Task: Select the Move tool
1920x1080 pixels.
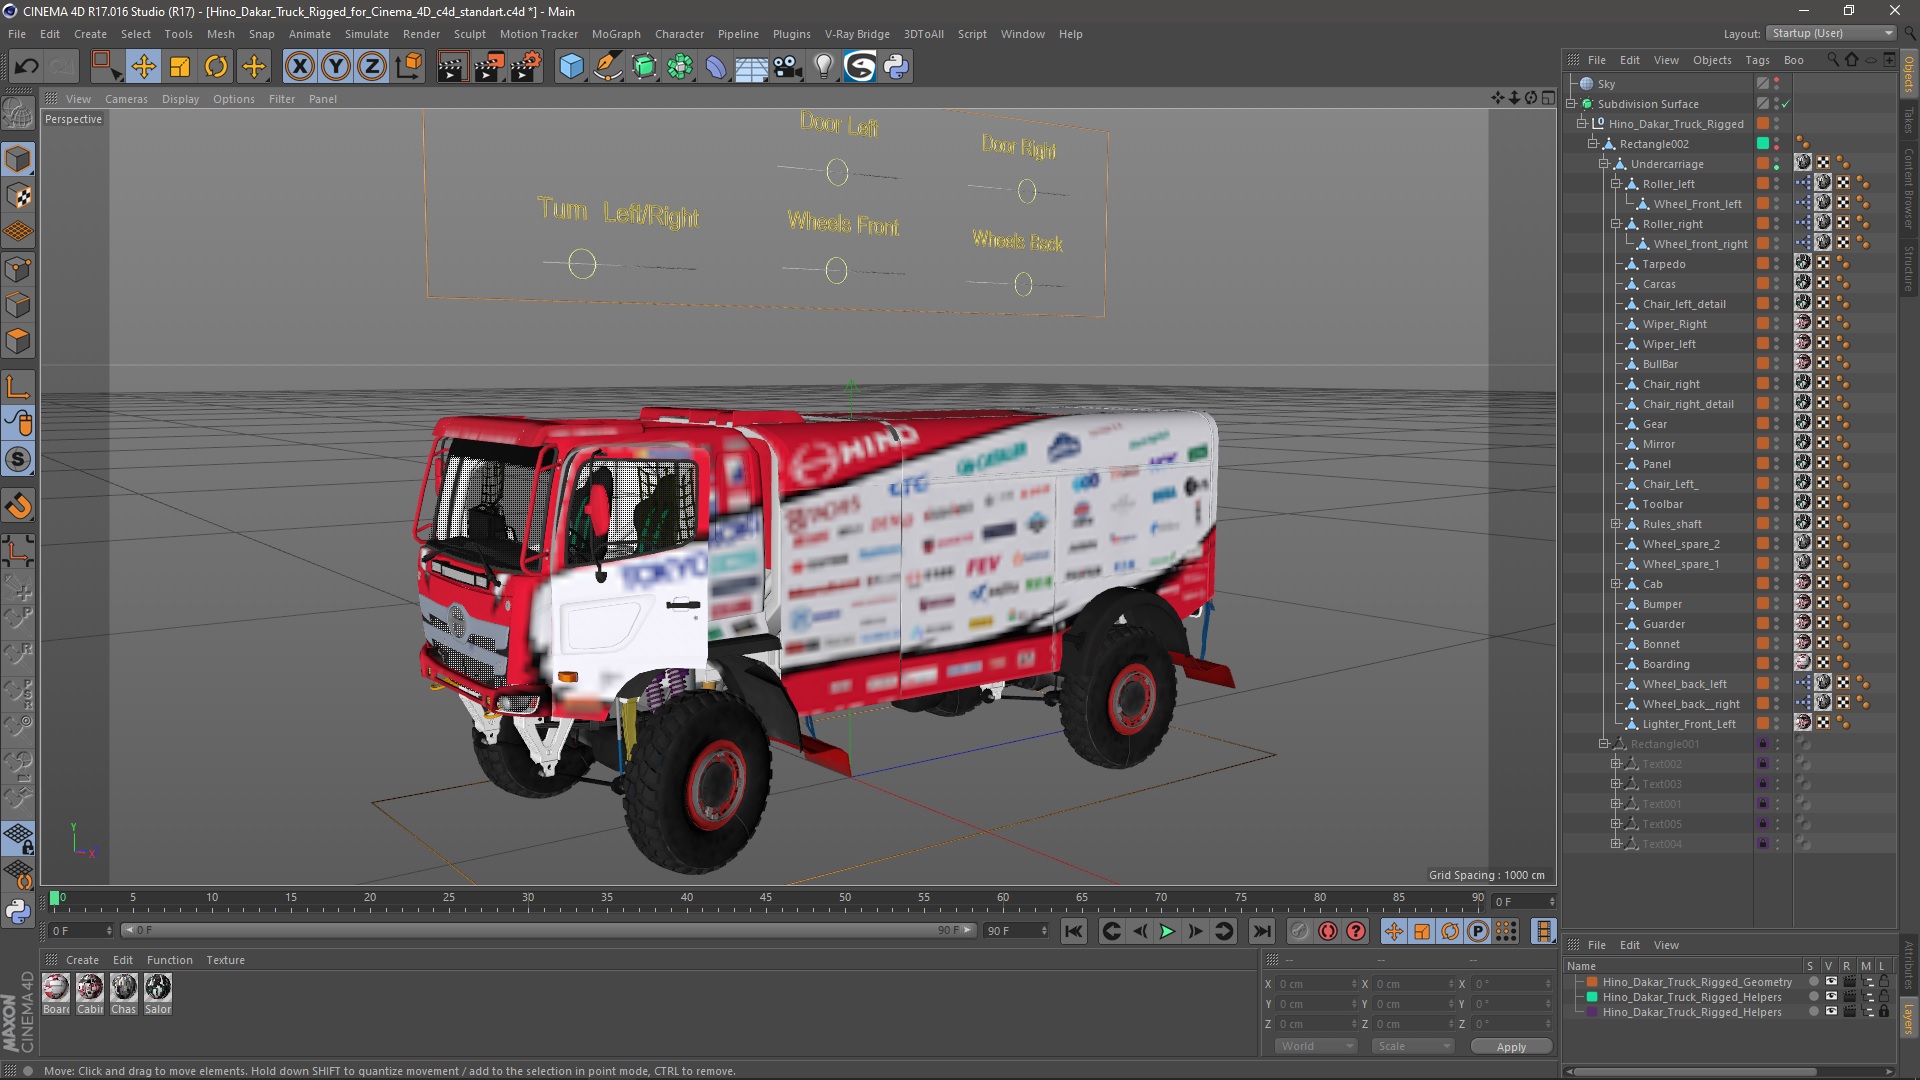Action: 143,67
